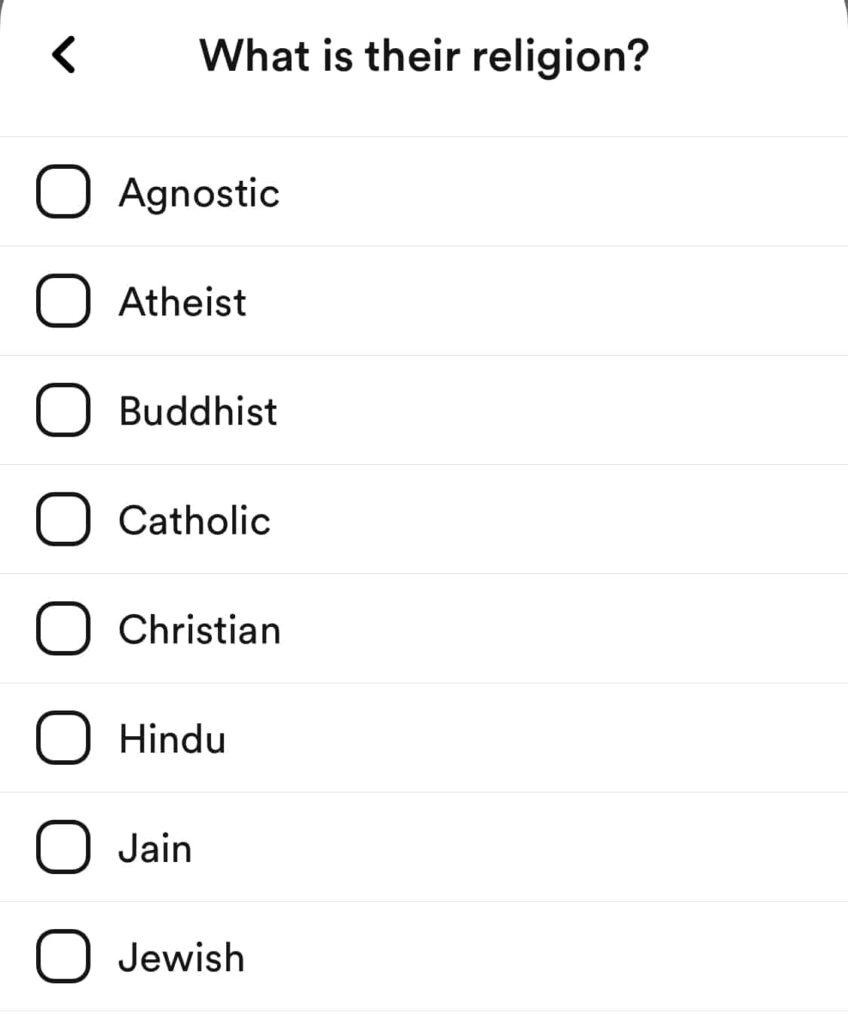Select the Catholic checkbox
This screenshot has width=848, height=1024.
tap(64, 520)
